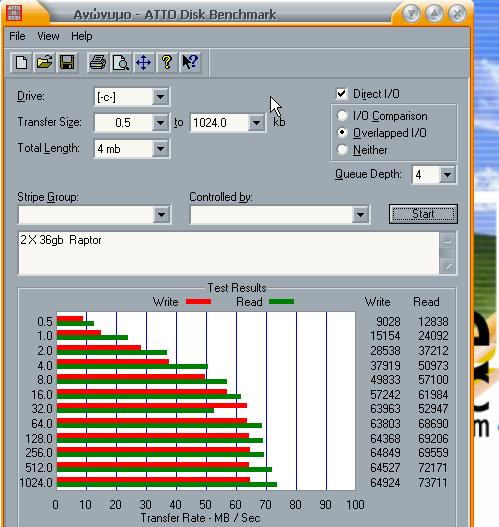Save results with the floppy disk icon
Image resolution: width=499 pixels, height=527 pixels.
point(67,63)
